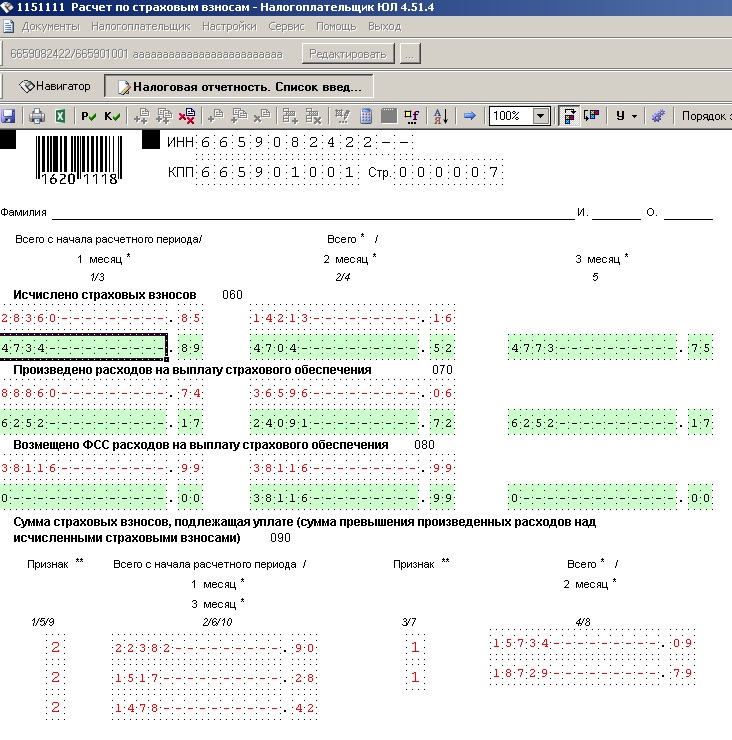Click the green field 4773 under 3 месяц
This screenshot has width=732, height=740.
click(x=591, y=349)
